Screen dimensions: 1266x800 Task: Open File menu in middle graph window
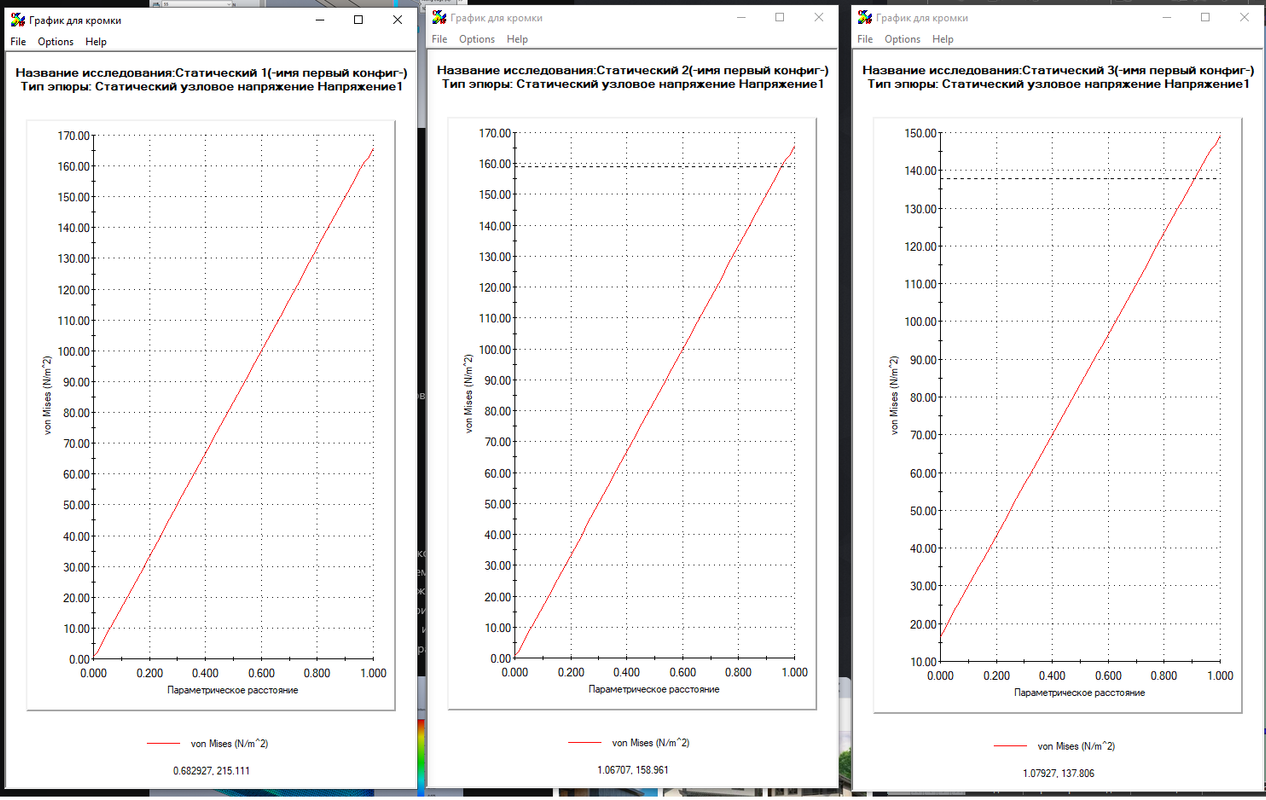pyautogui.click(x=440, y=39)
